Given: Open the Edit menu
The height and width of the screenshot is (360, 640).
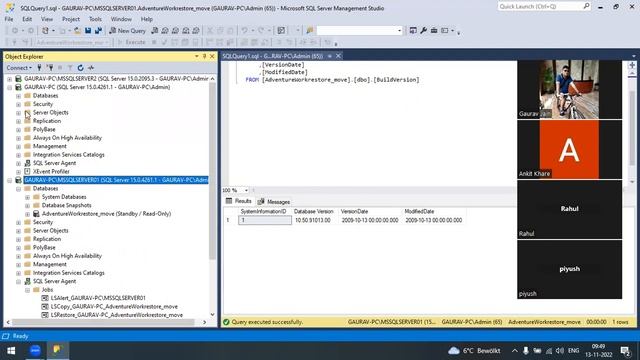Looking at the screenshot, I should (x=27, y=19).
